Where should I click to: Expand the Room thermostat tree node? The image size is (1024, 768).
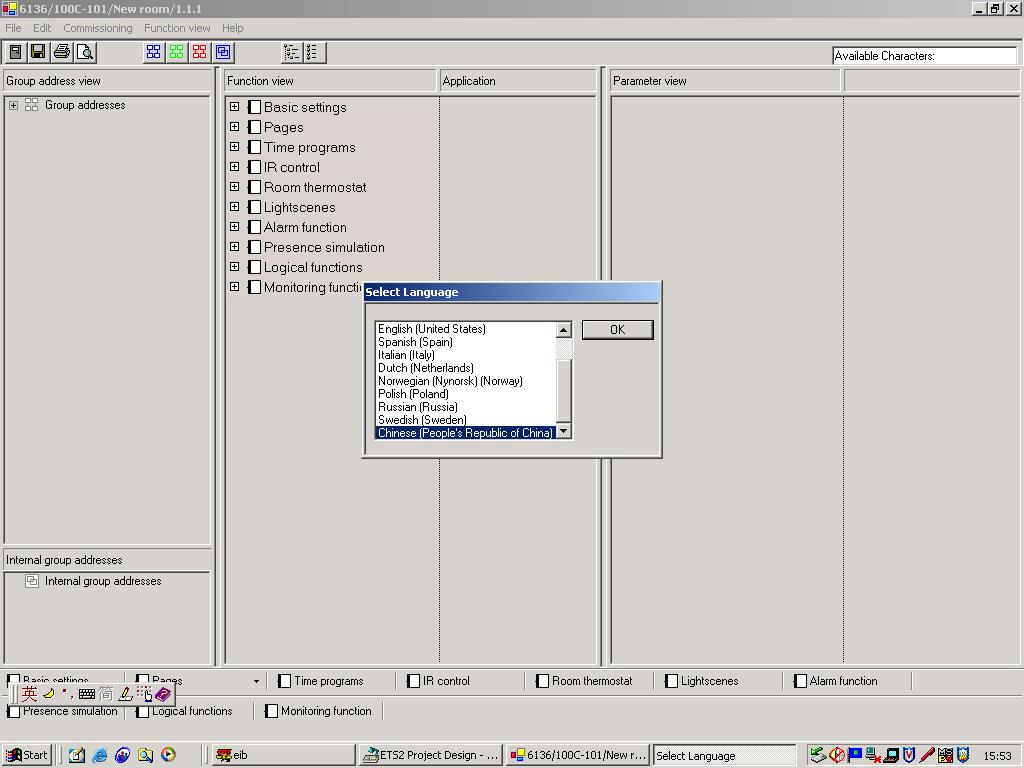[234, 187]
